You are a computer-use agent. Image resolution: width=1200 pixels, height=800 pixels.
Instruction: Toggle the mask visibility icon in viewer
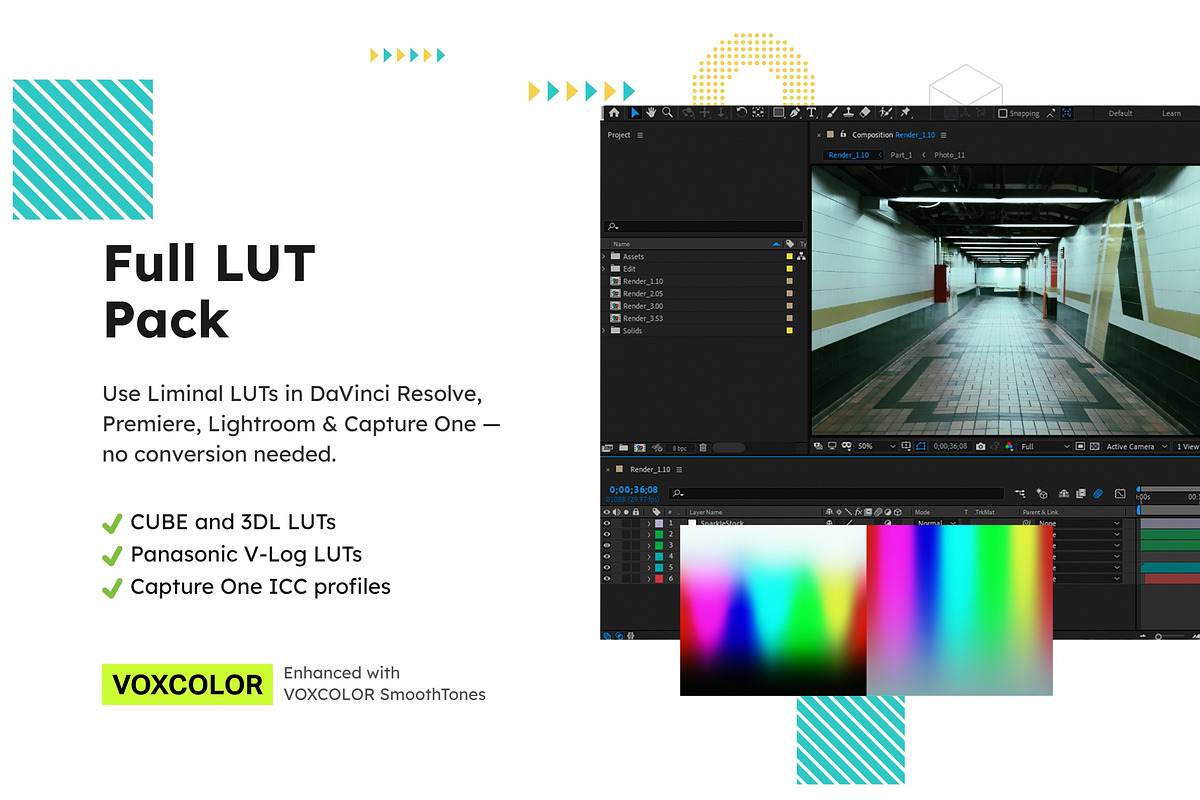[x=920, y=447]
